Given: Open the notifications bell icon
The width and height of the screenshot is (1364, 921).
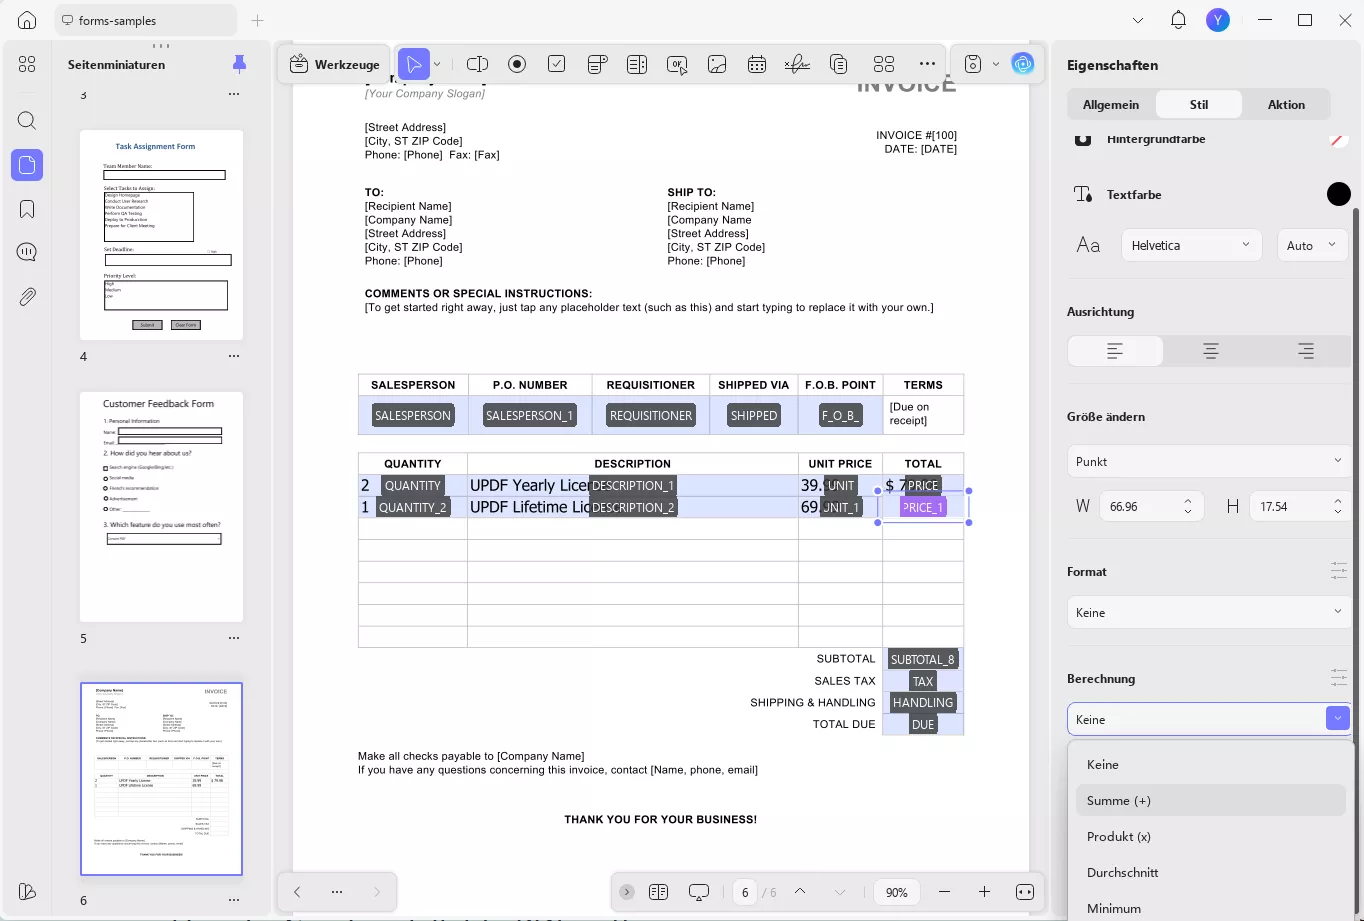Looking at the screenshot, I should (1178, 20).
